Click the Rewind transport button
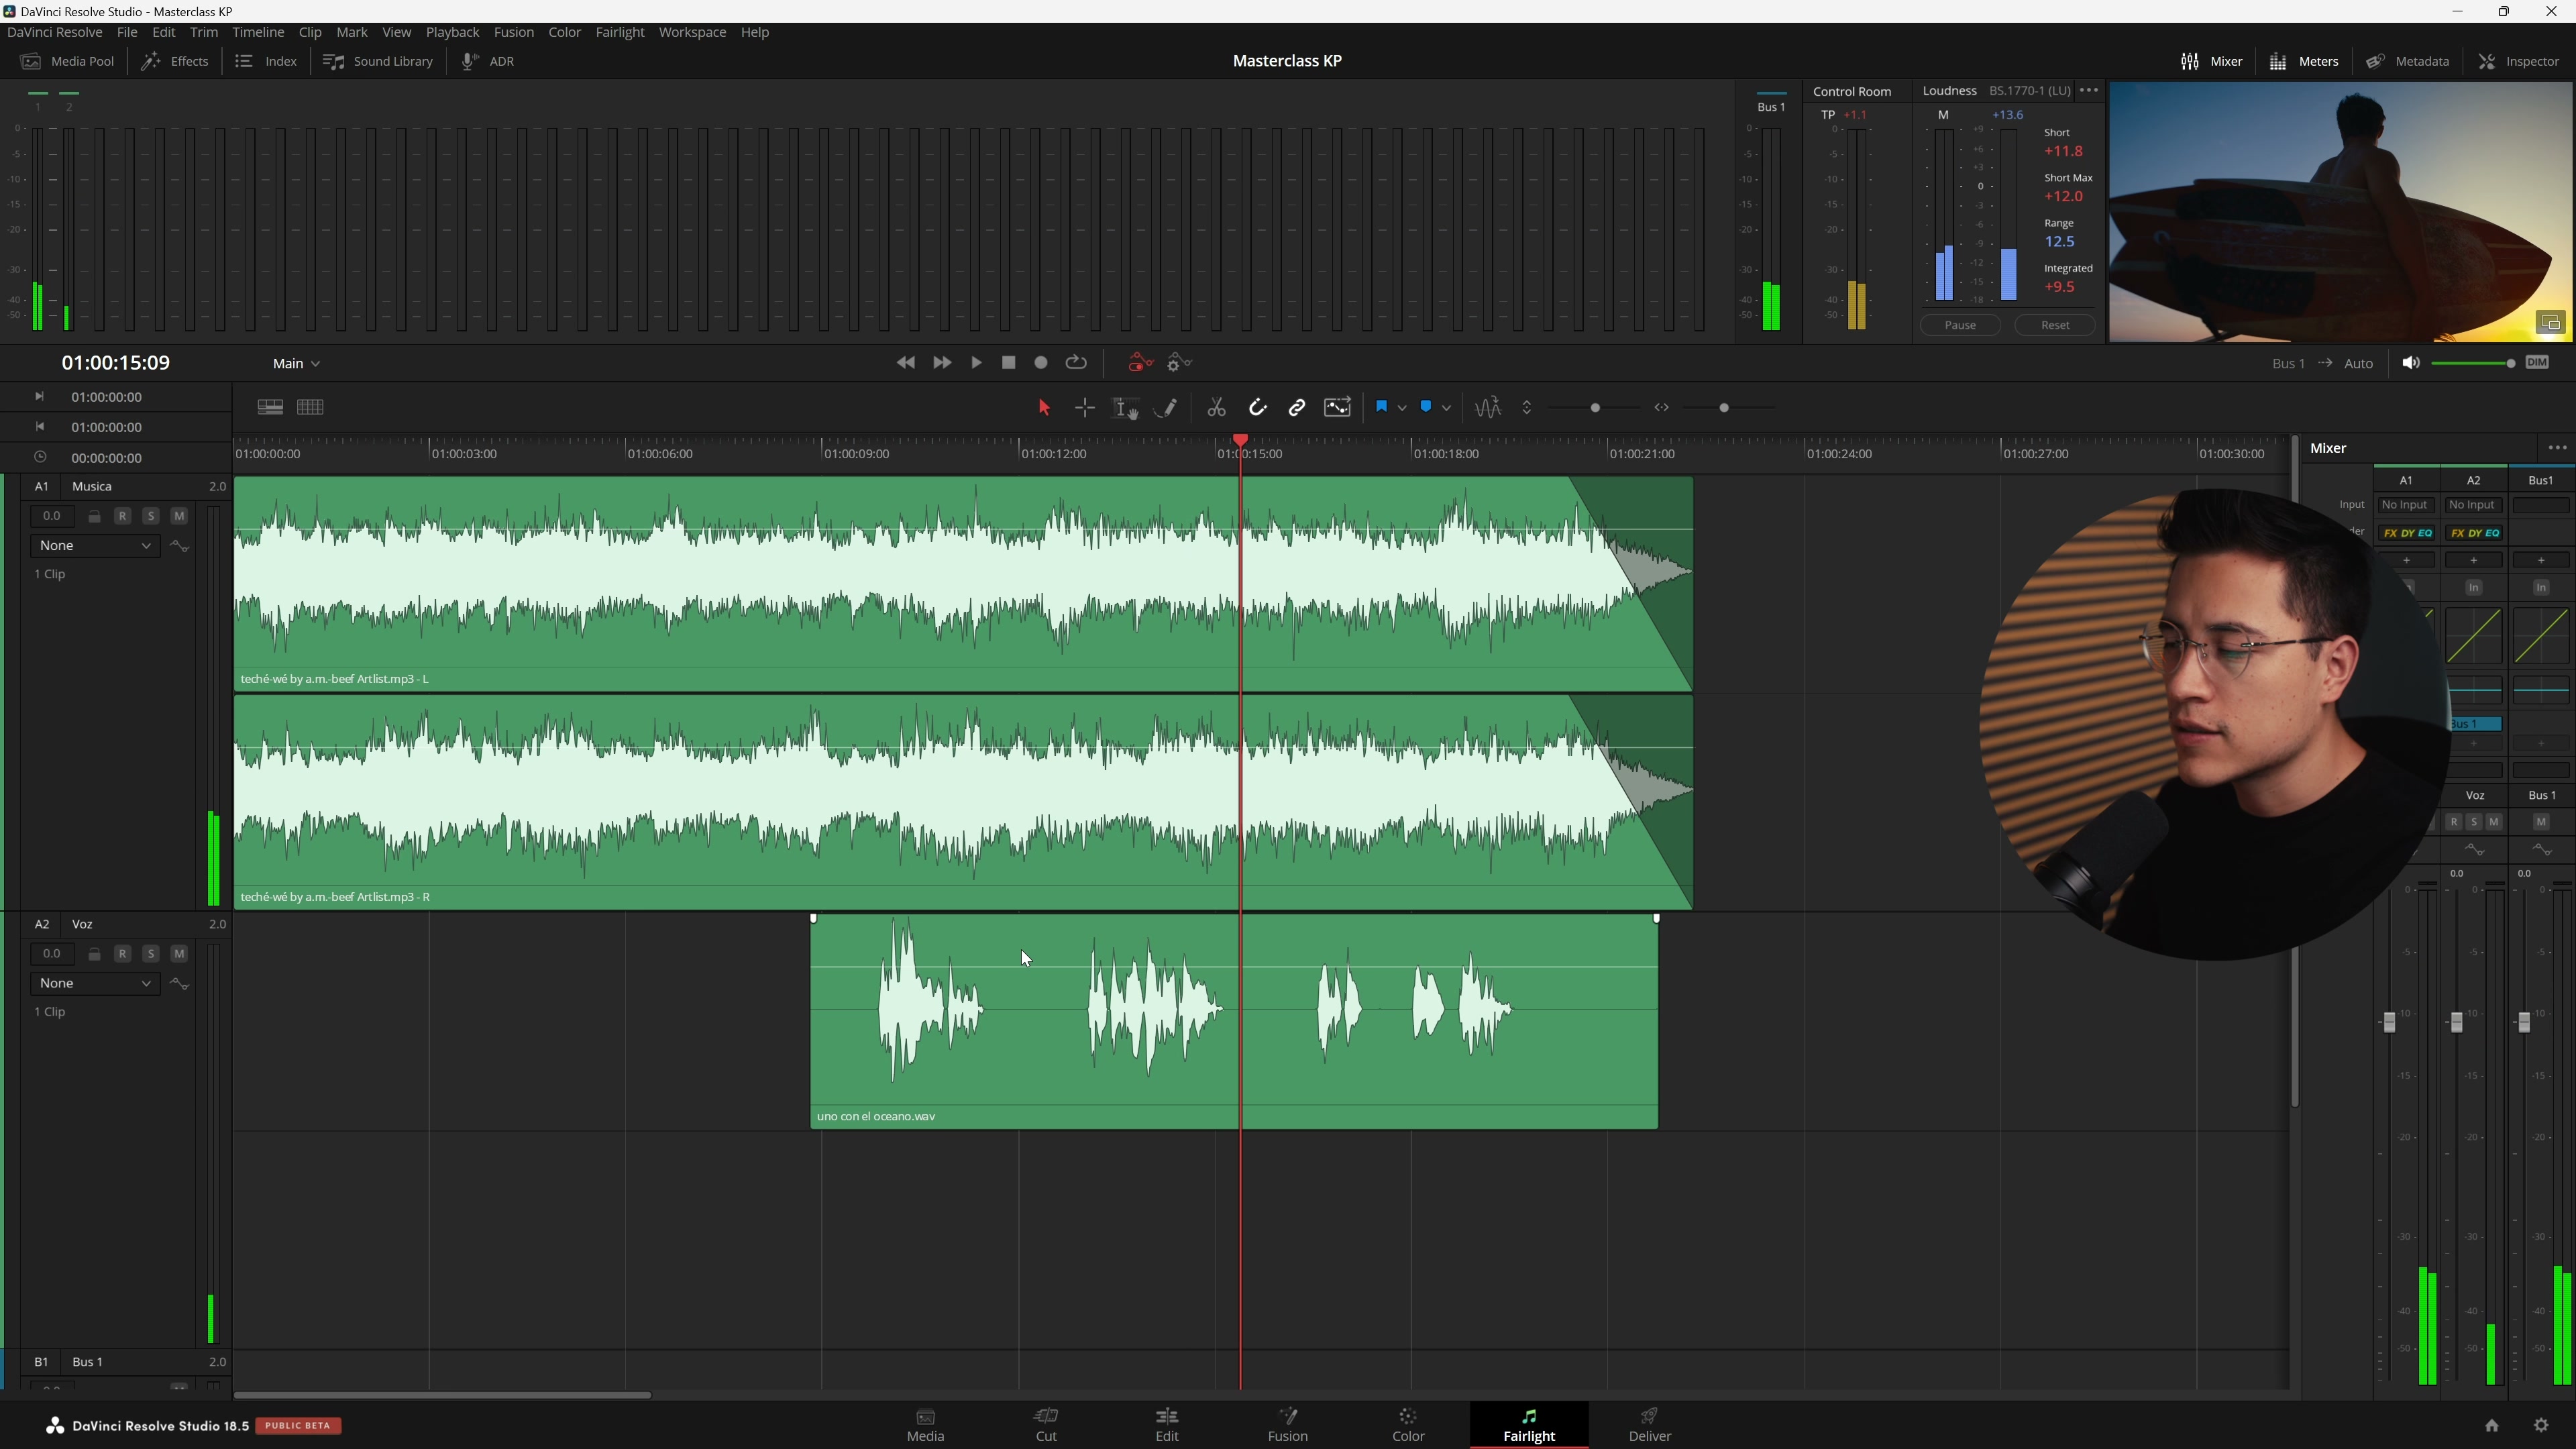 coord(906,363)
